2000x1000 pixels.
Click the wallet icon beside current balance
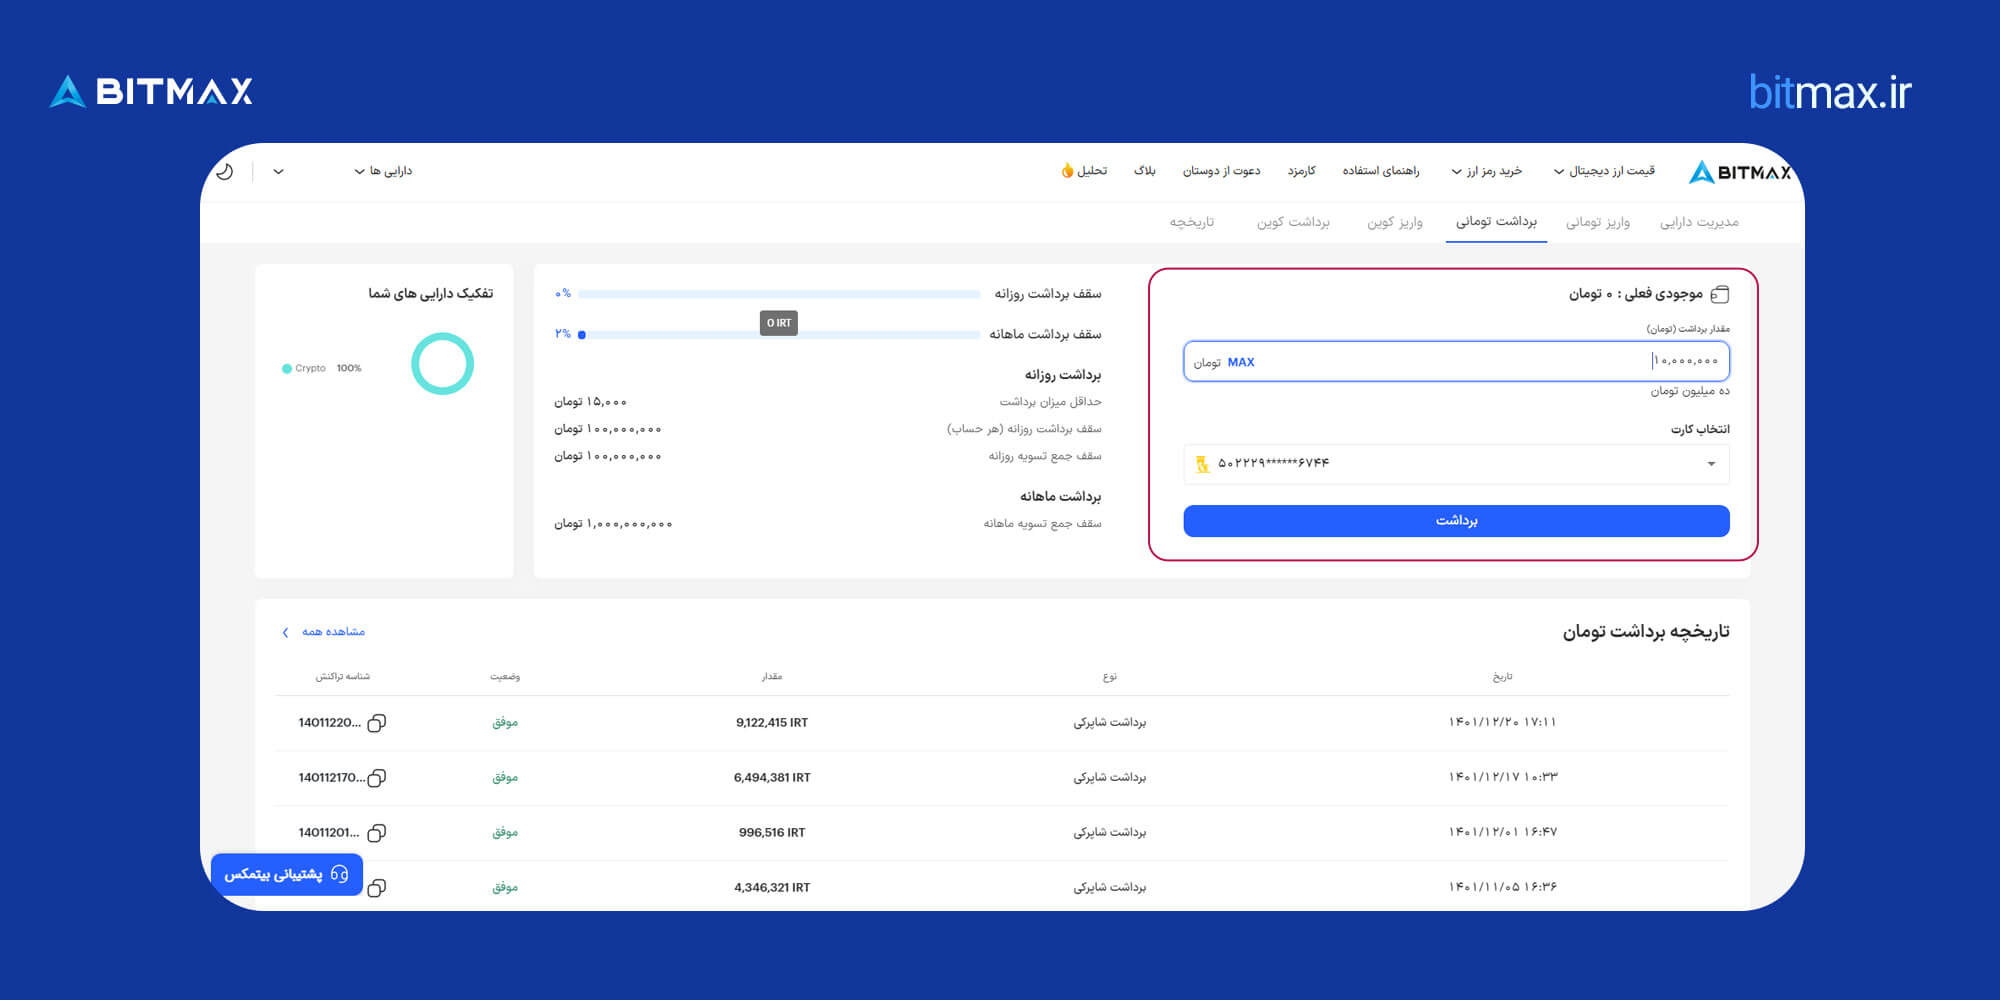click(x=1720, y=294)
